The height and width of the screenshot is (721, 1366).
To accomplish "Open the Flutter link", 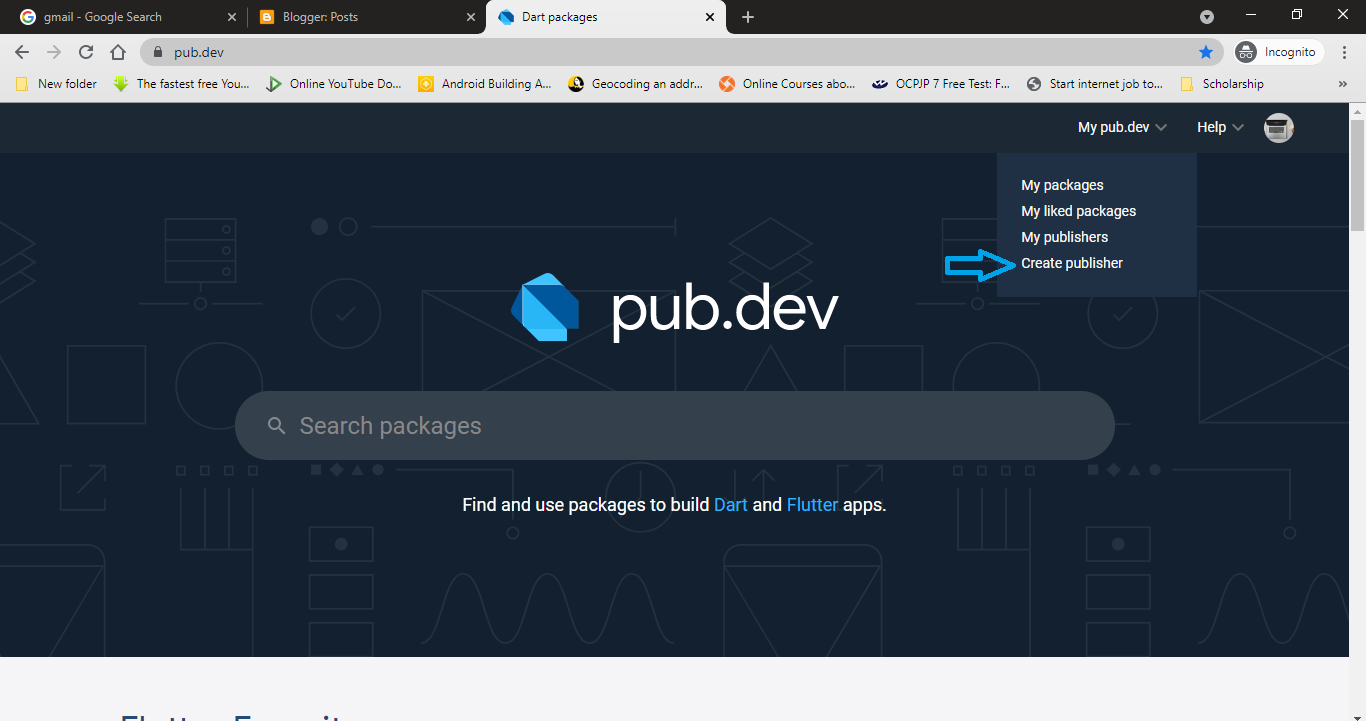I will point(812,505).
